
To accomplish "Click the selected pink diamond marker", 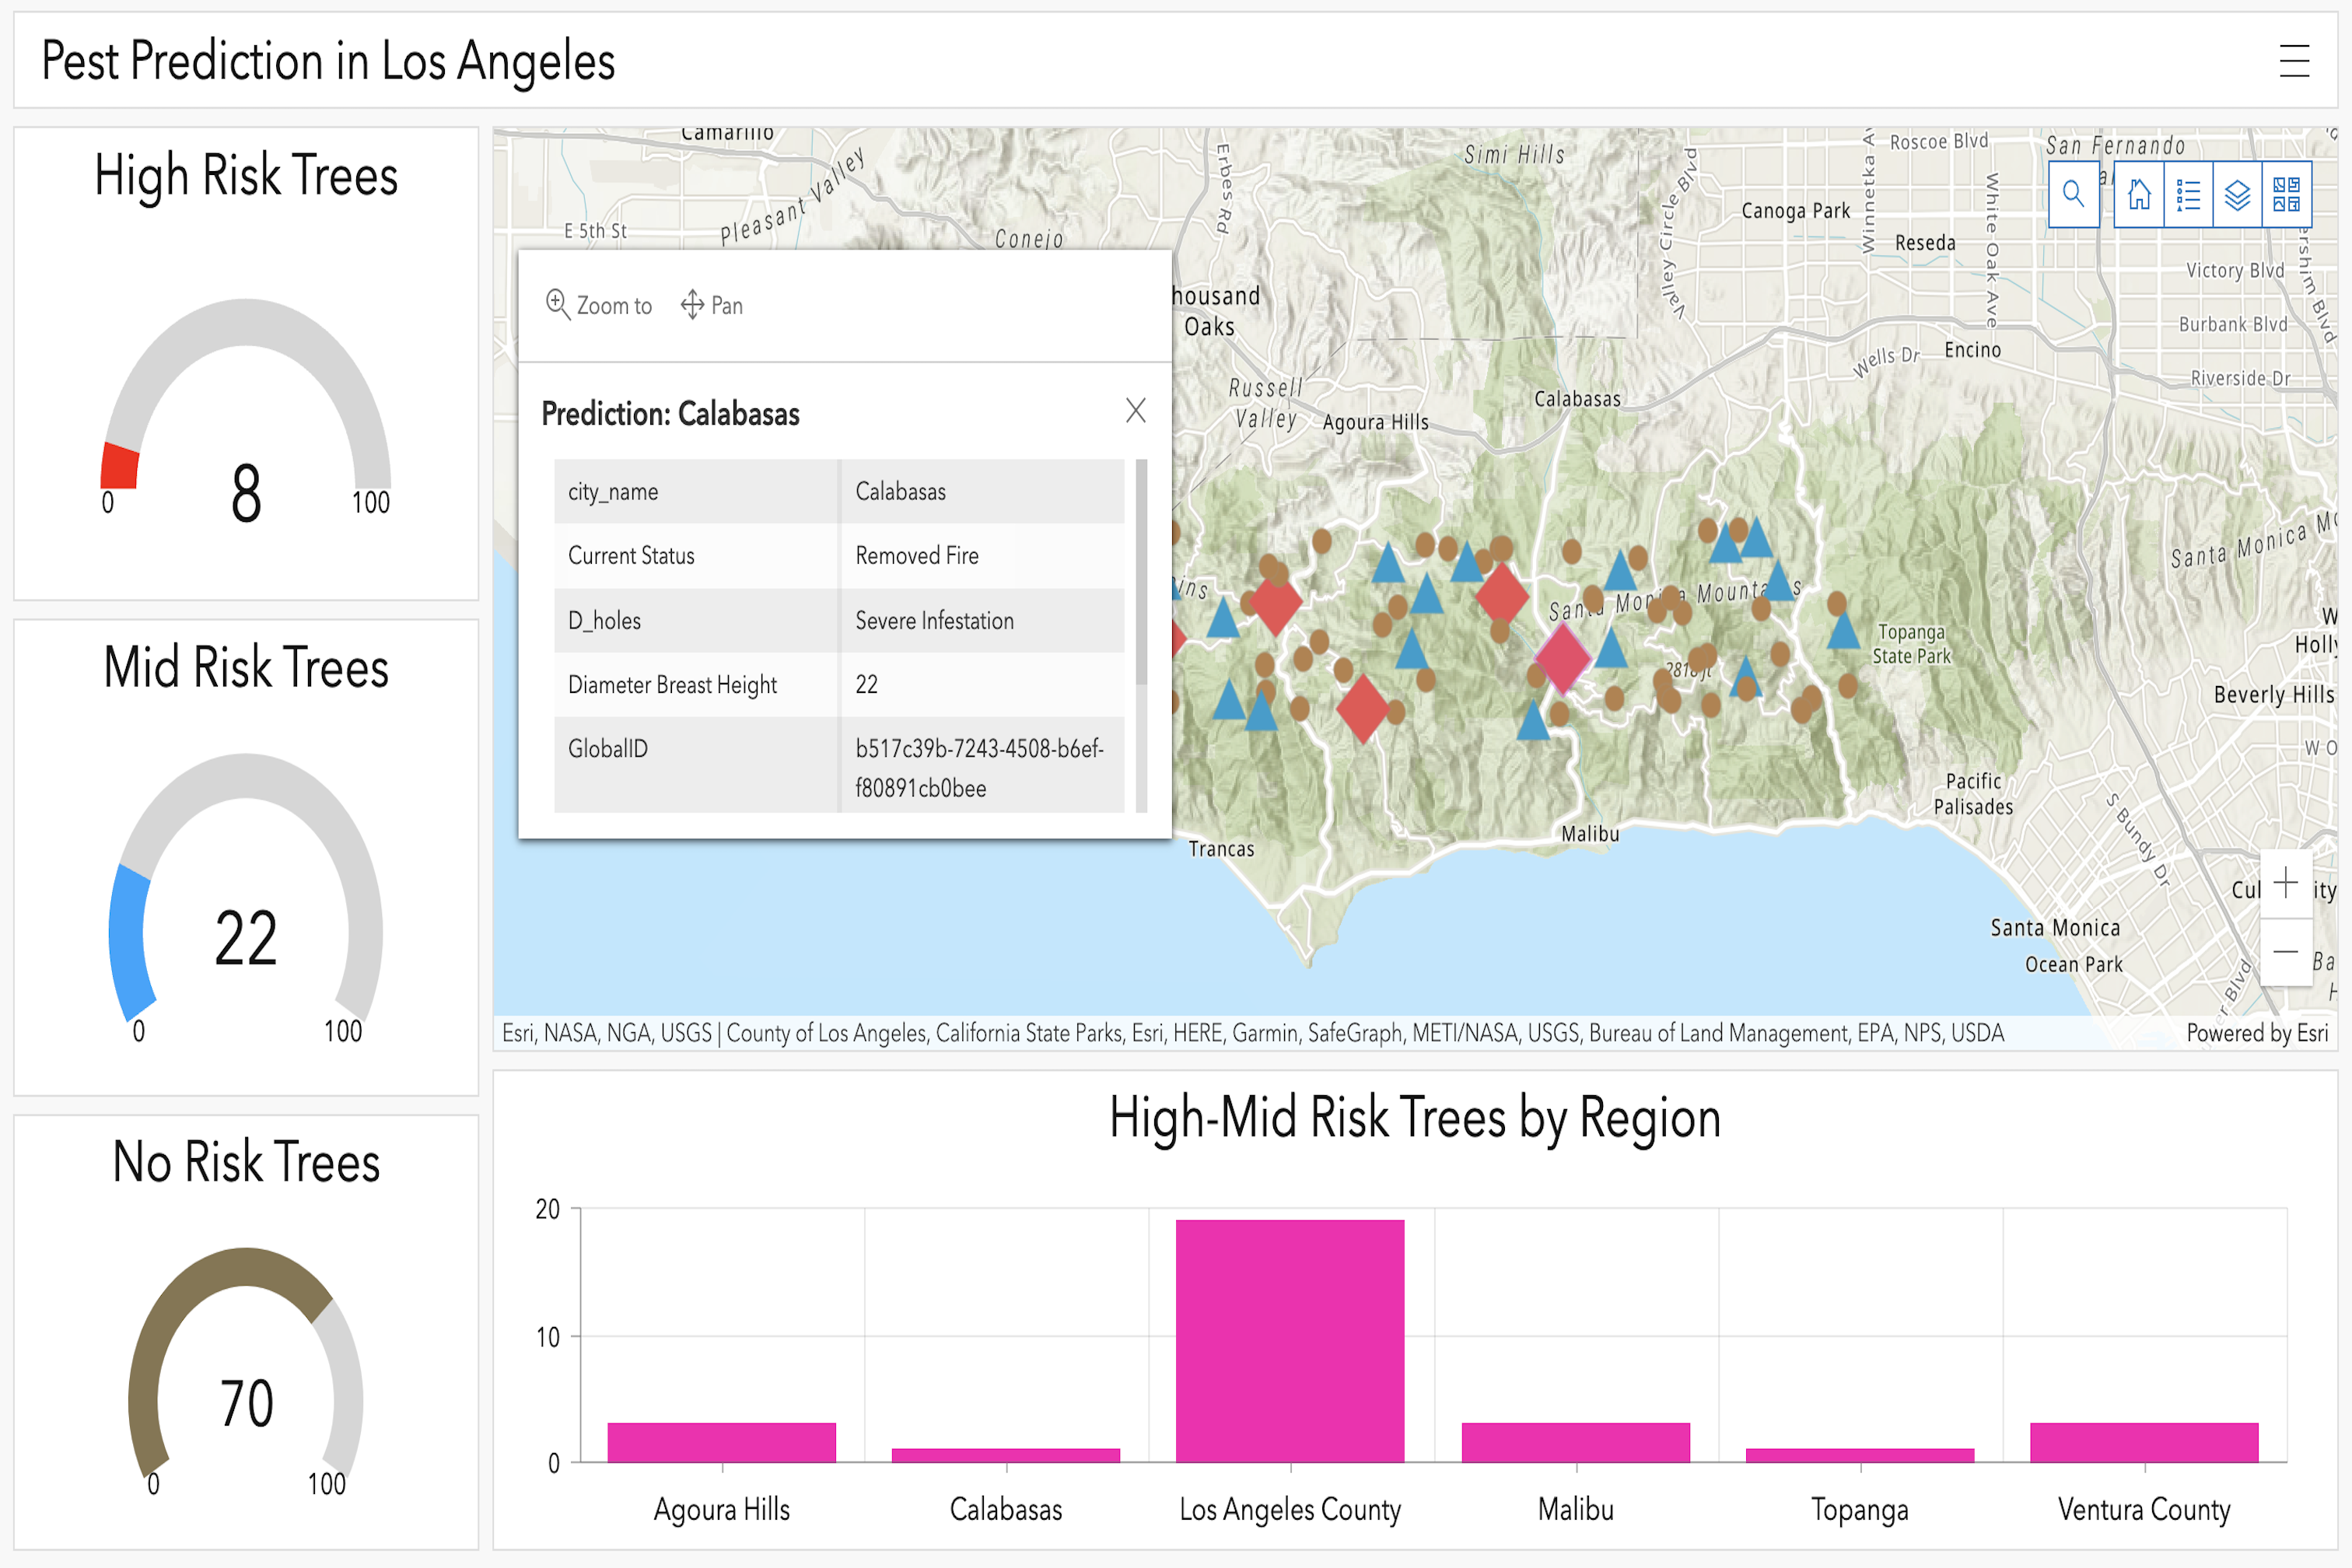I will coord(1562,657).
